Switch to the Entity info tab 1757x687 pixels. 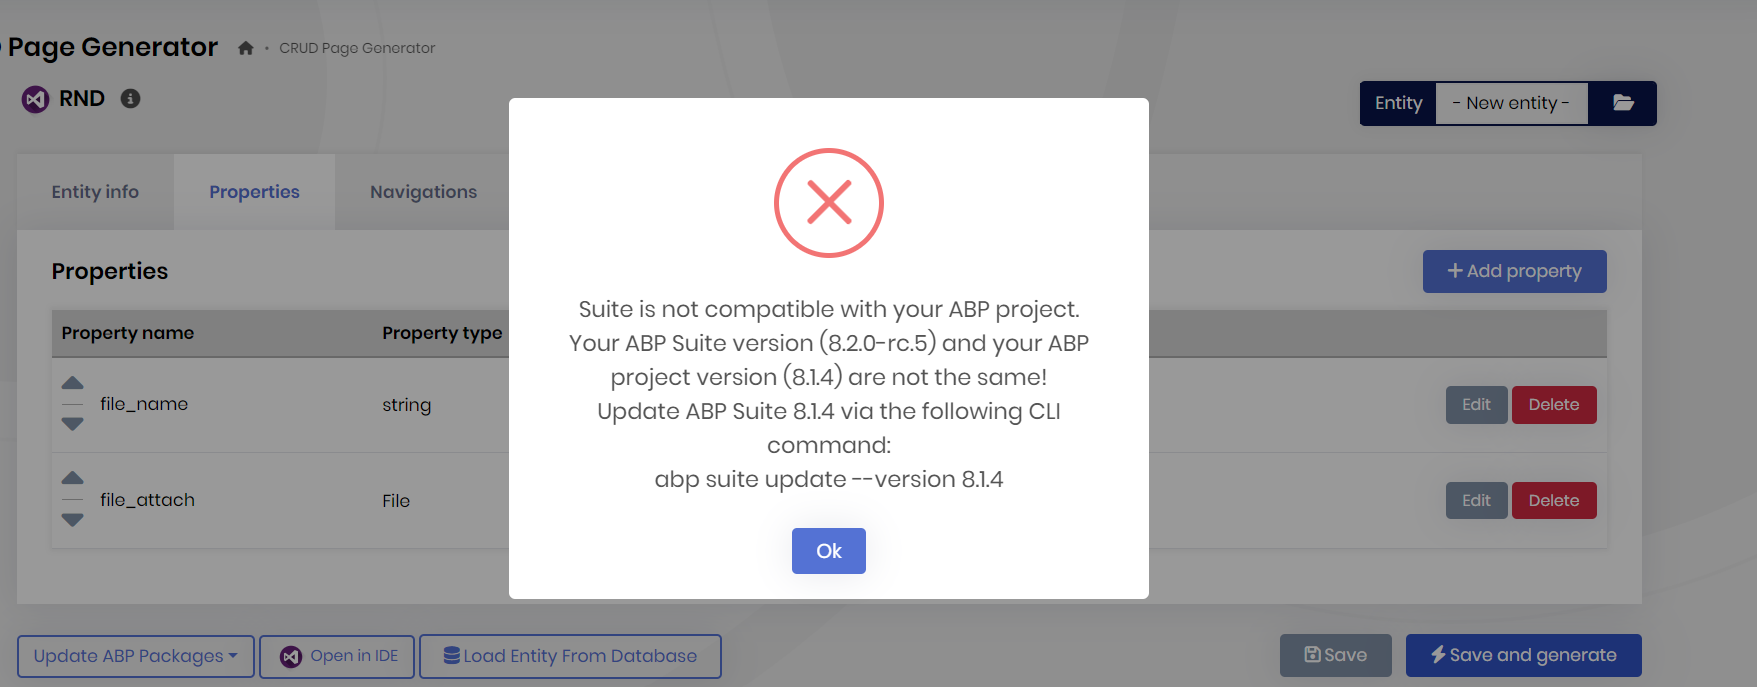tap(95, 192)
